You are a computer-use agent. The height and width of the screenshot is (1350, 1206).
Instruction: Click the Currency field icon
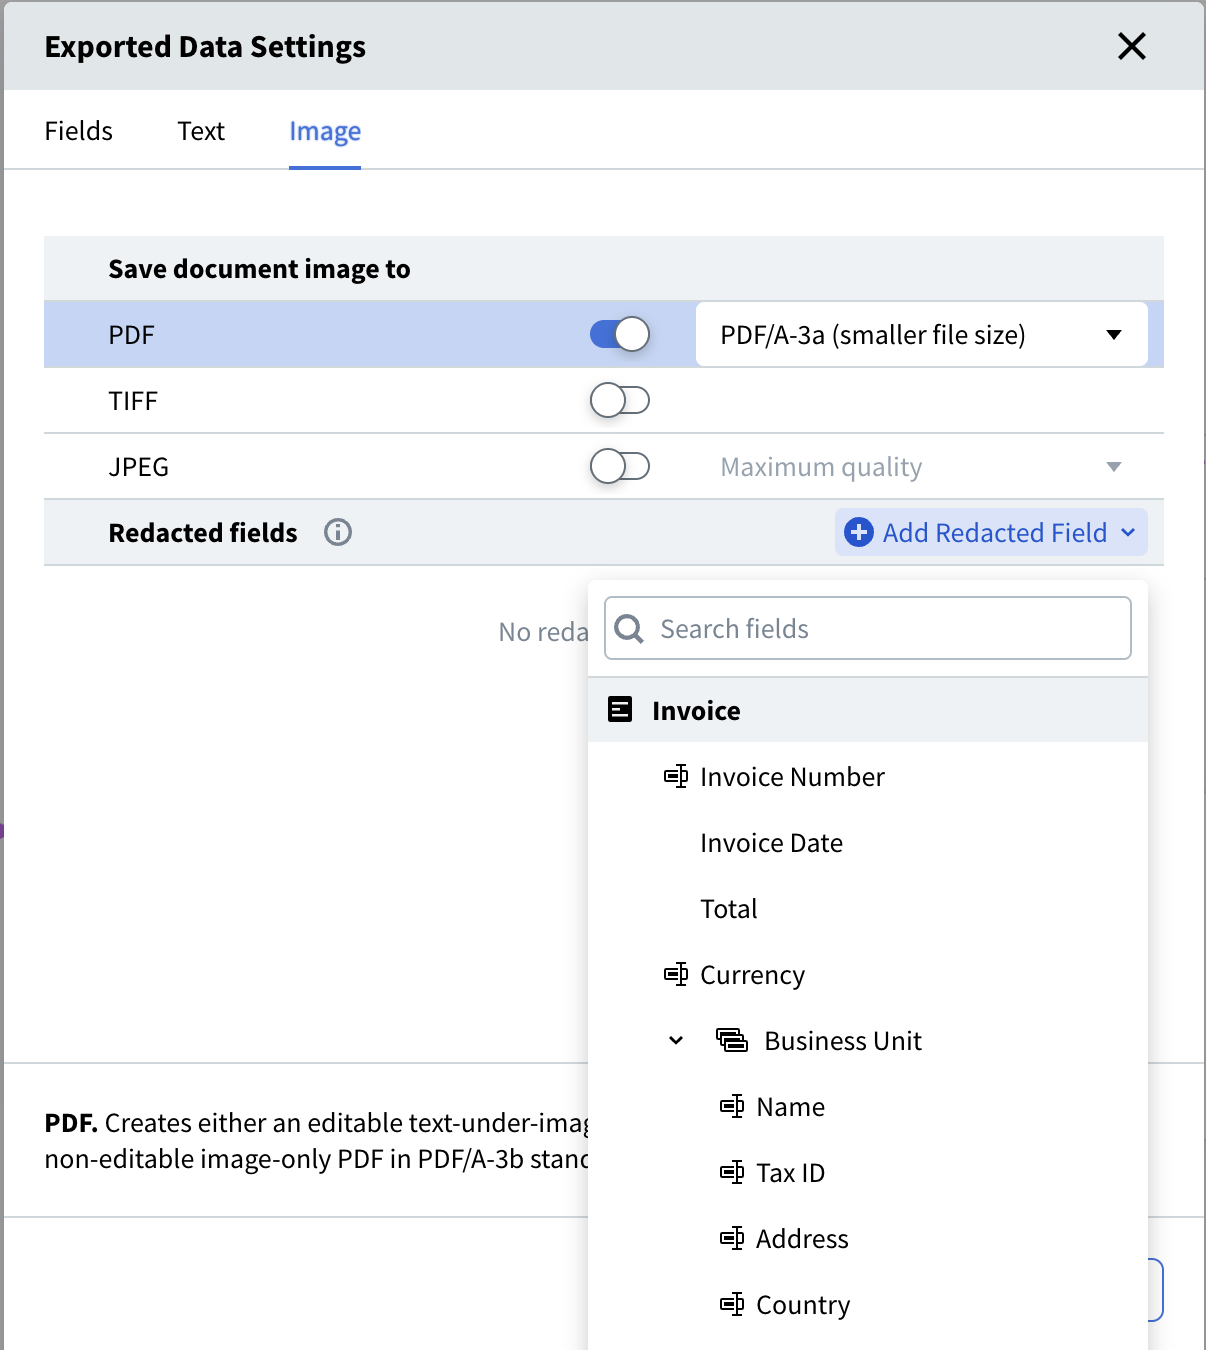tap(676, 974)
